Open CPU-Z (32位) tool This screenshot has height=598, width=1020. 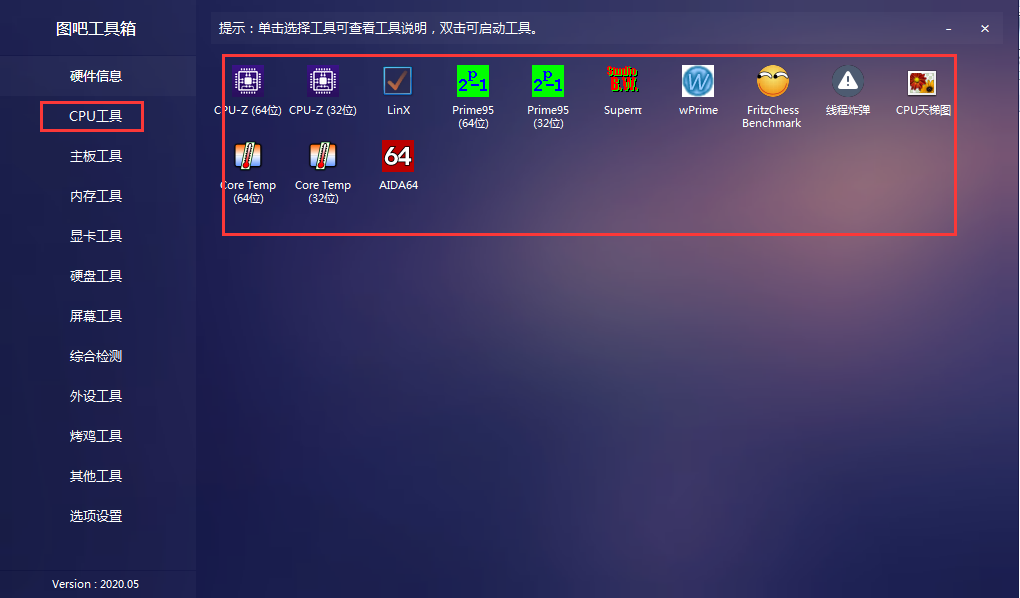[x=322, y=85]
